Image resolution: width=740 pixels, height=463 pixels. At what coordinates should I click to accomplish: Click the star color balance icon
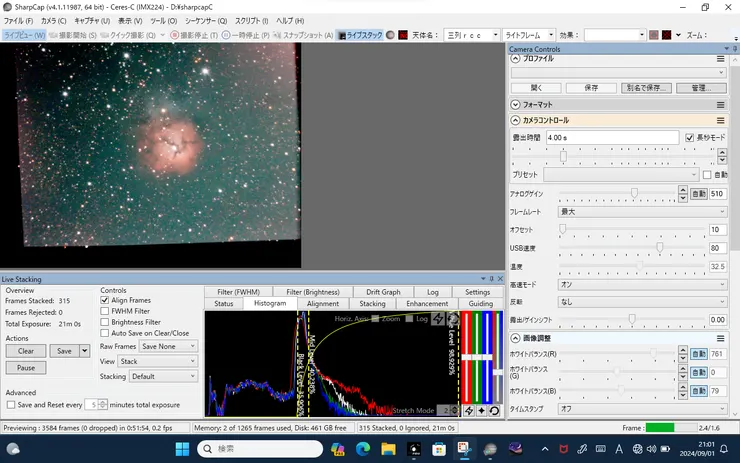pos(482,410)
